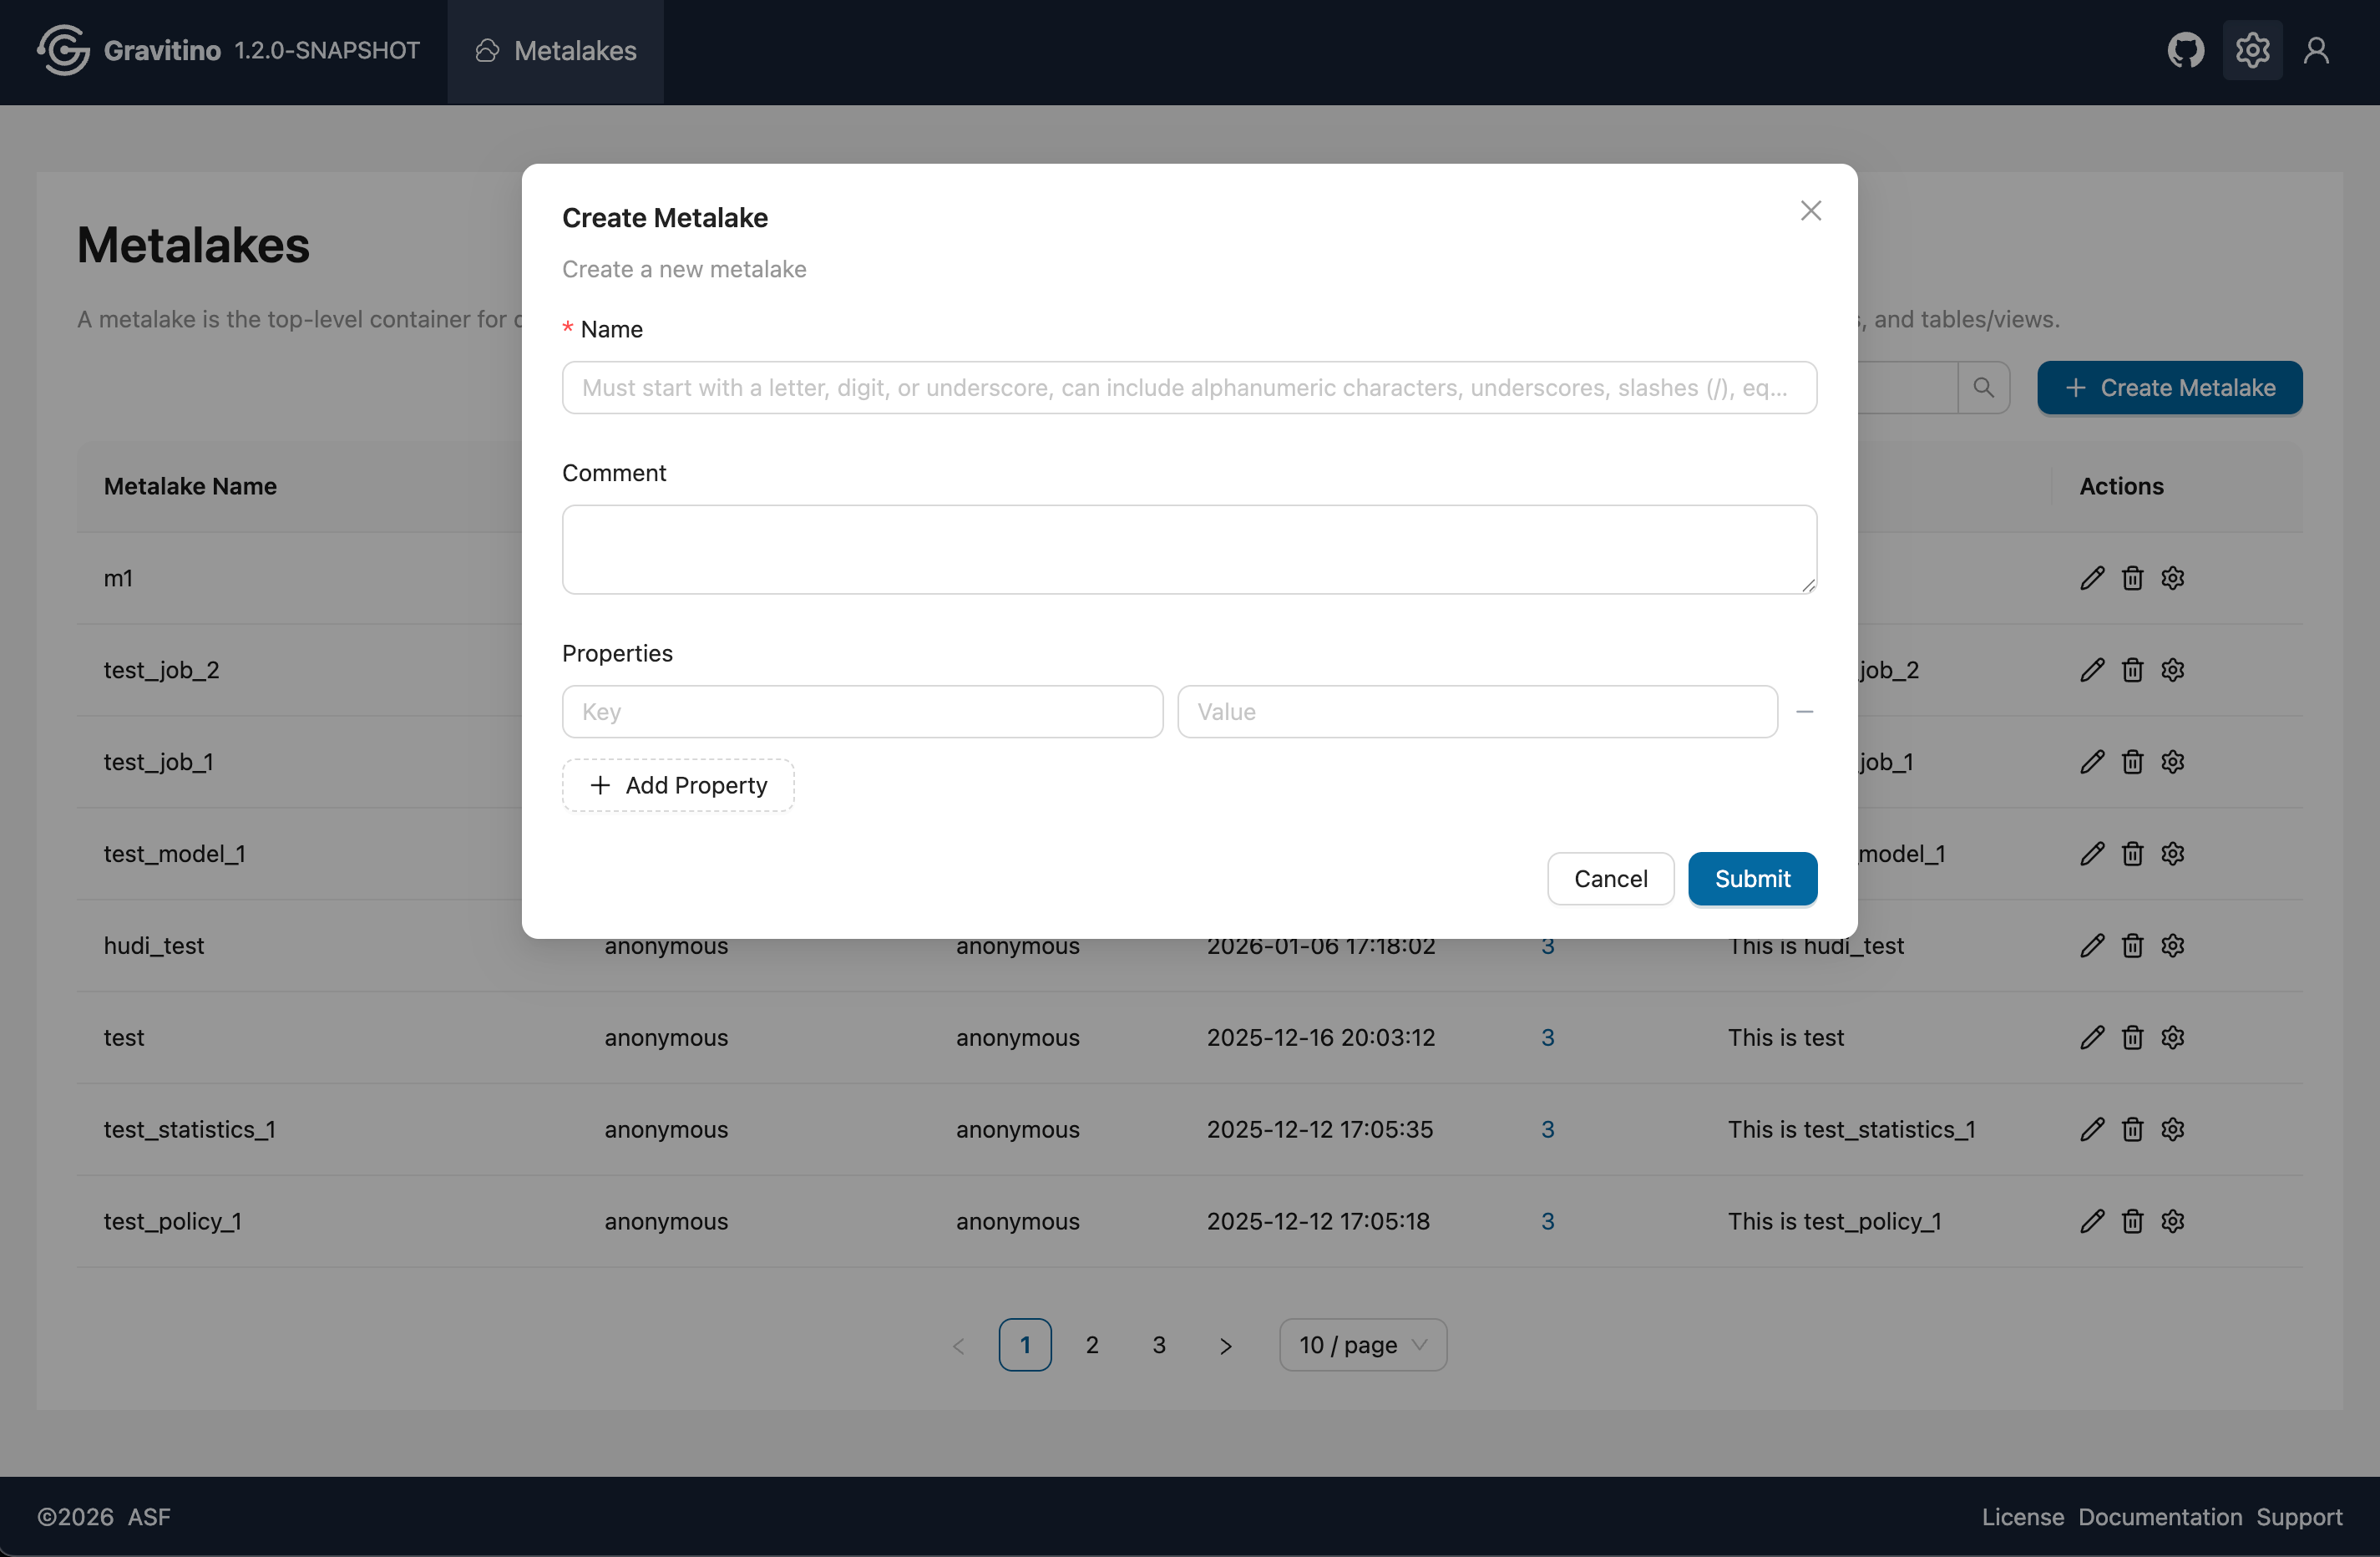Edit test_statistics_1 with pencil icon
Image resolution: width=2380 pixels, height=1557 pixels.
2091,1129
